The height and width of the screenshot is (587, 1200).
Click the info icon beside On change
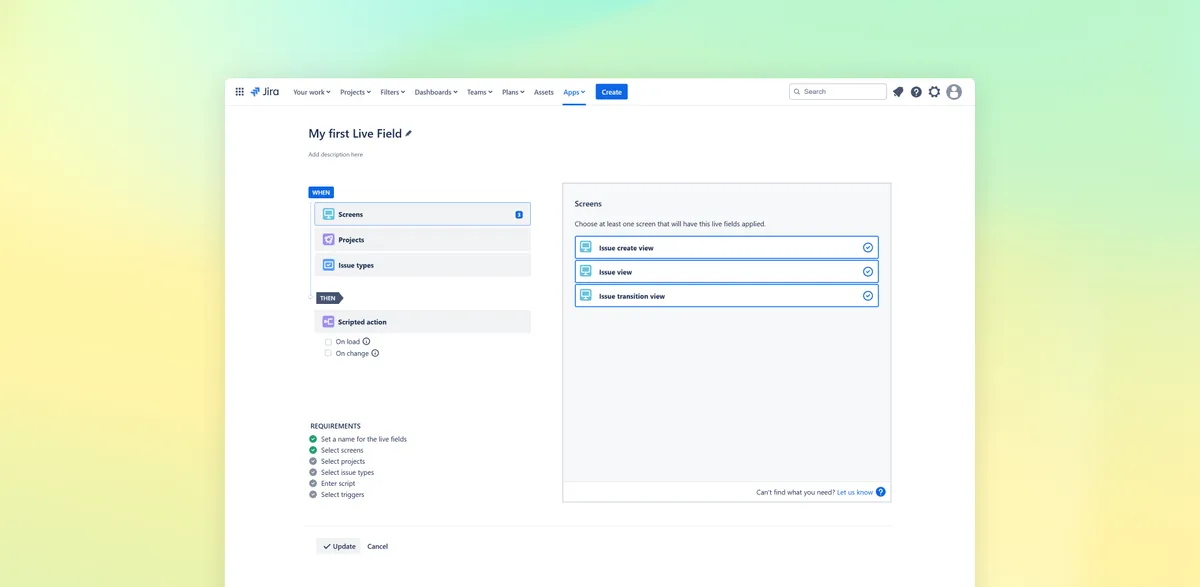coord(375,353)
